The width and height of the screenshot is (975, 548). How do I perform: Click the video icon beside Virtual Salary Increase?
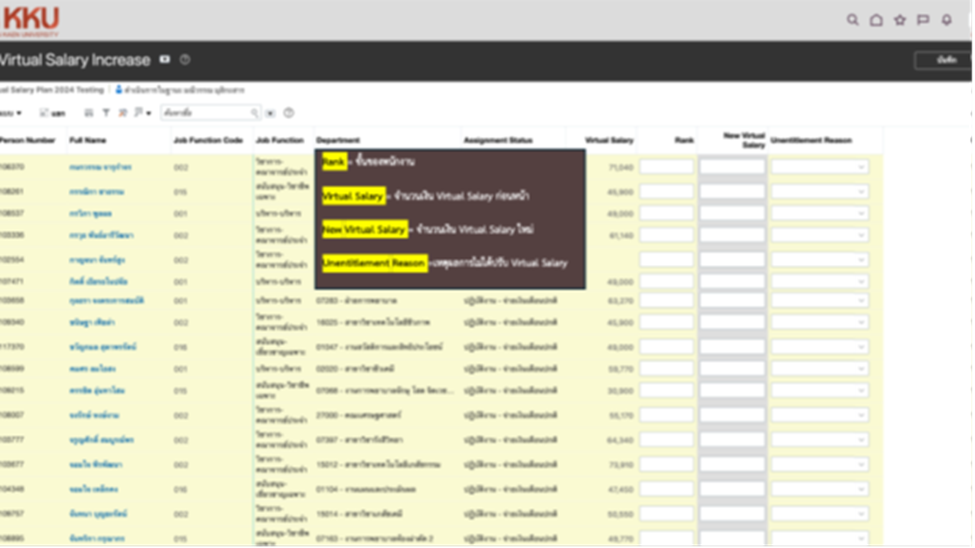point(165,60)
